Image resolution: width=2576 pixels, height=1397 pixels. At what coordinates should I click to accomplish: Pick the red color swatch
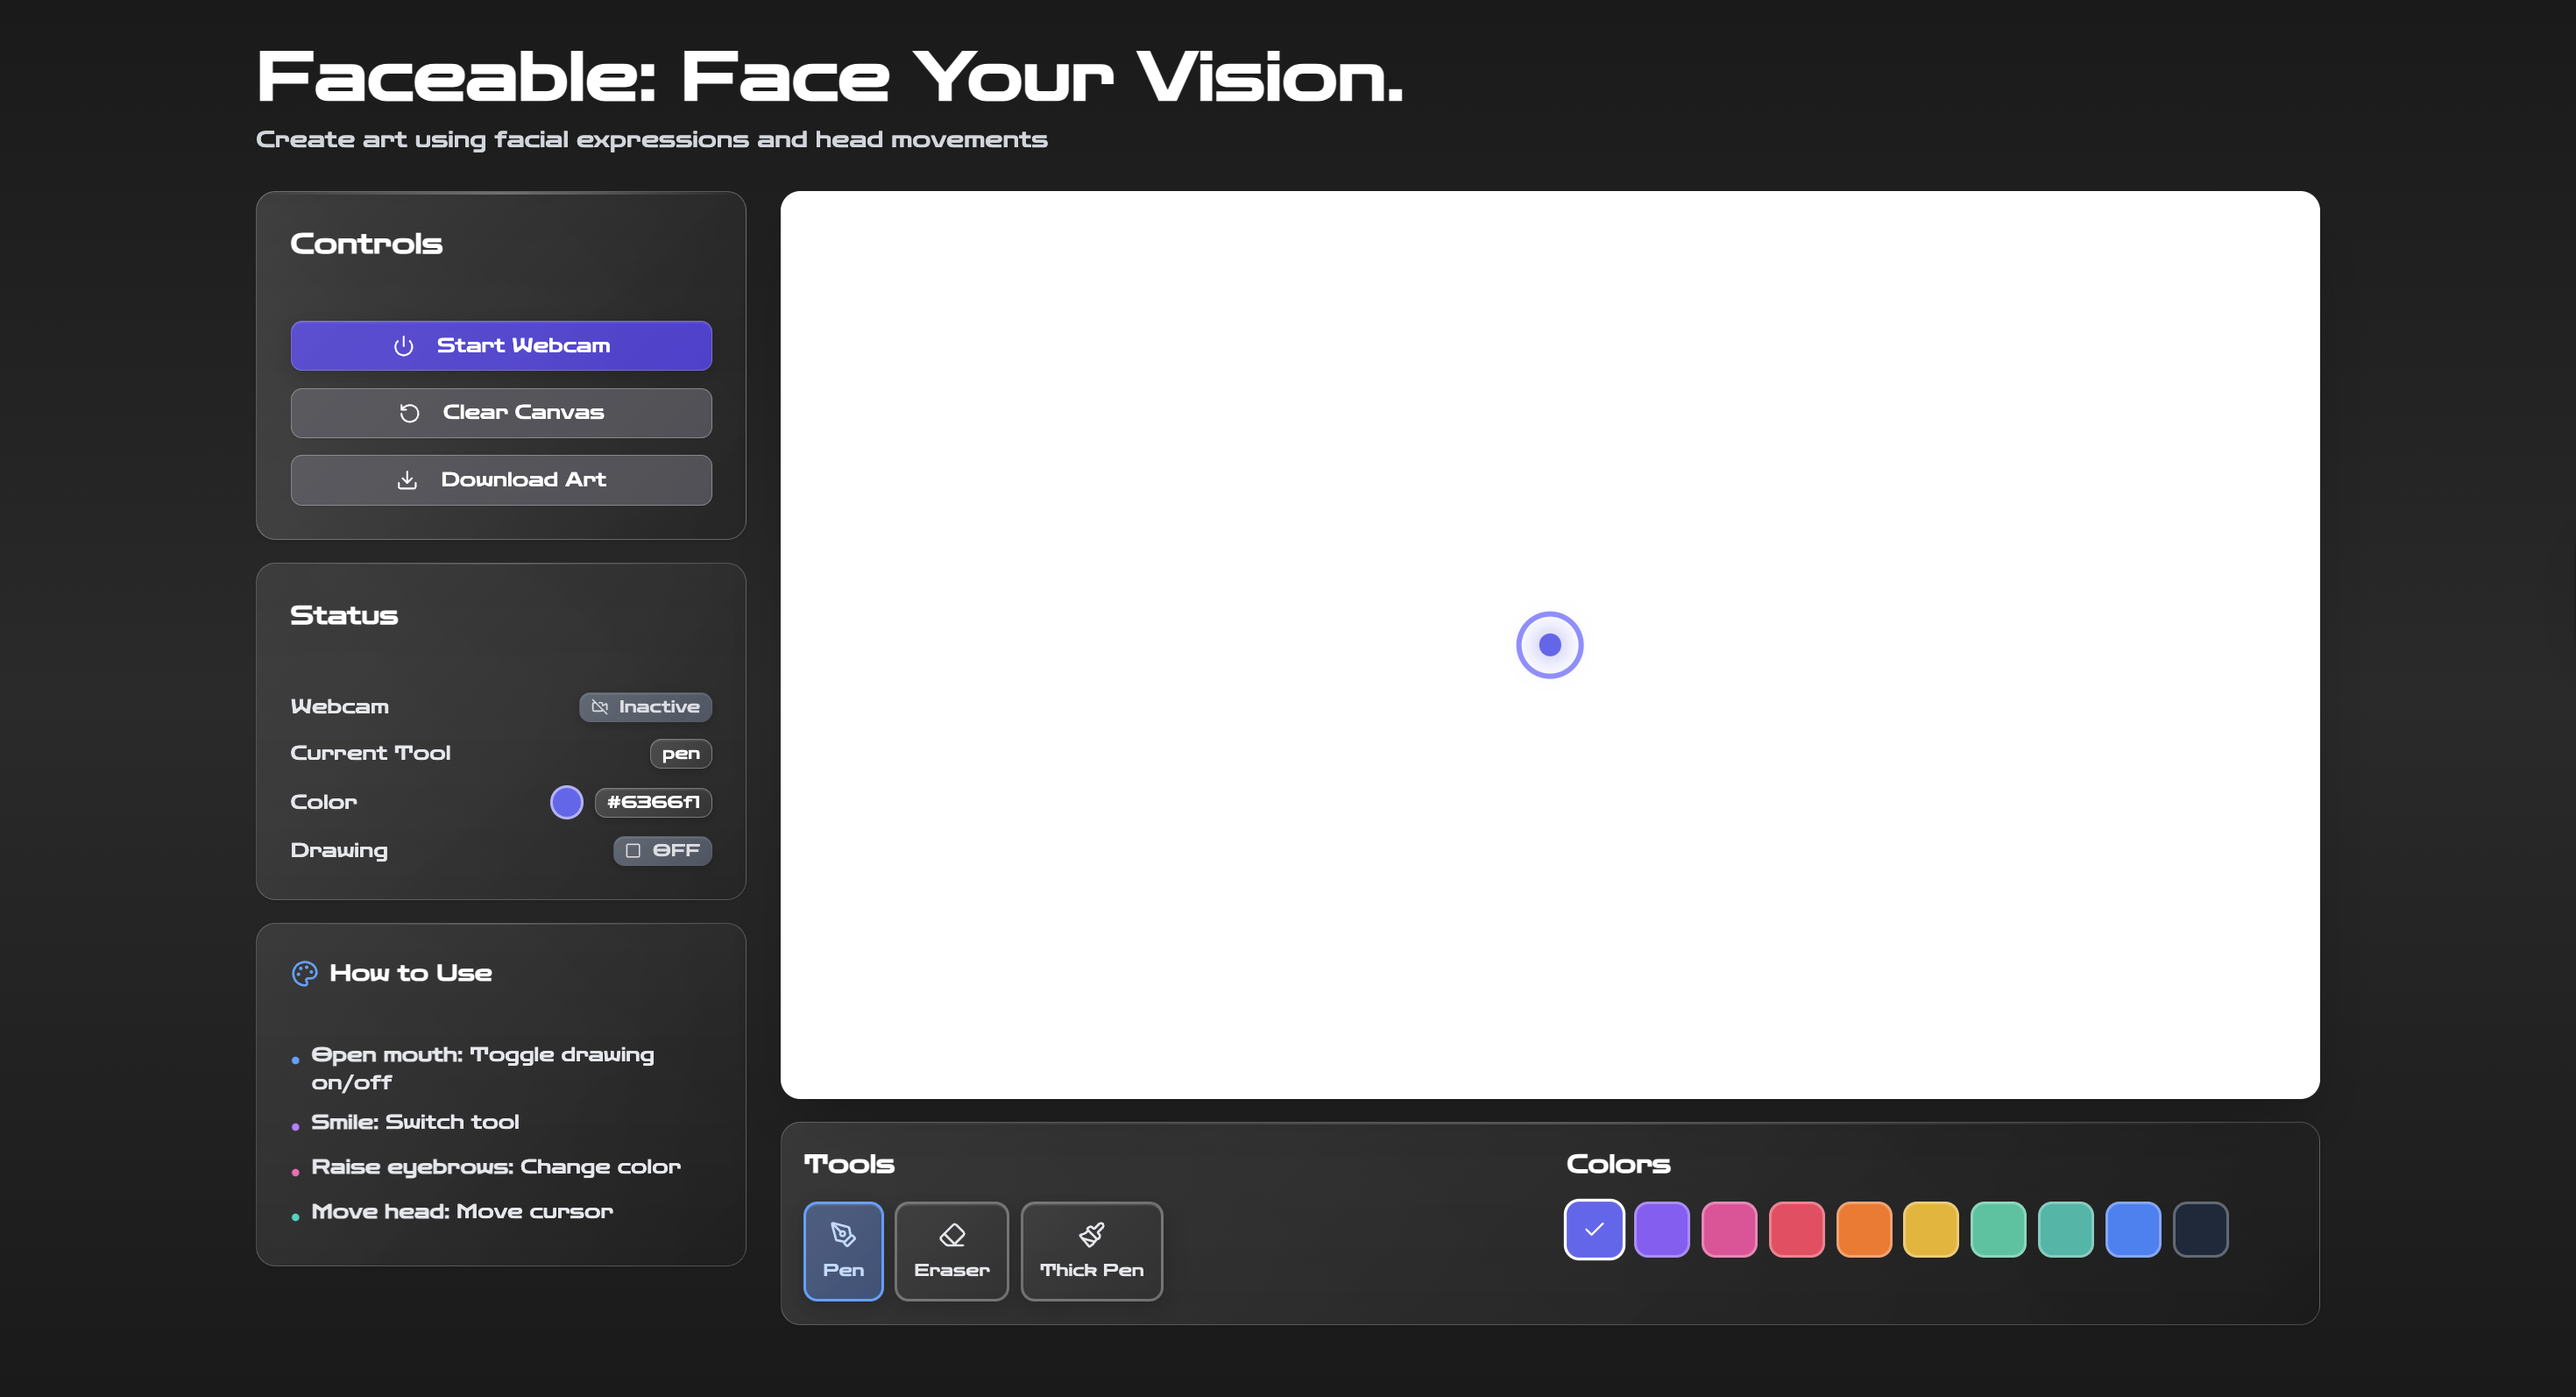coord(1796,1229)
